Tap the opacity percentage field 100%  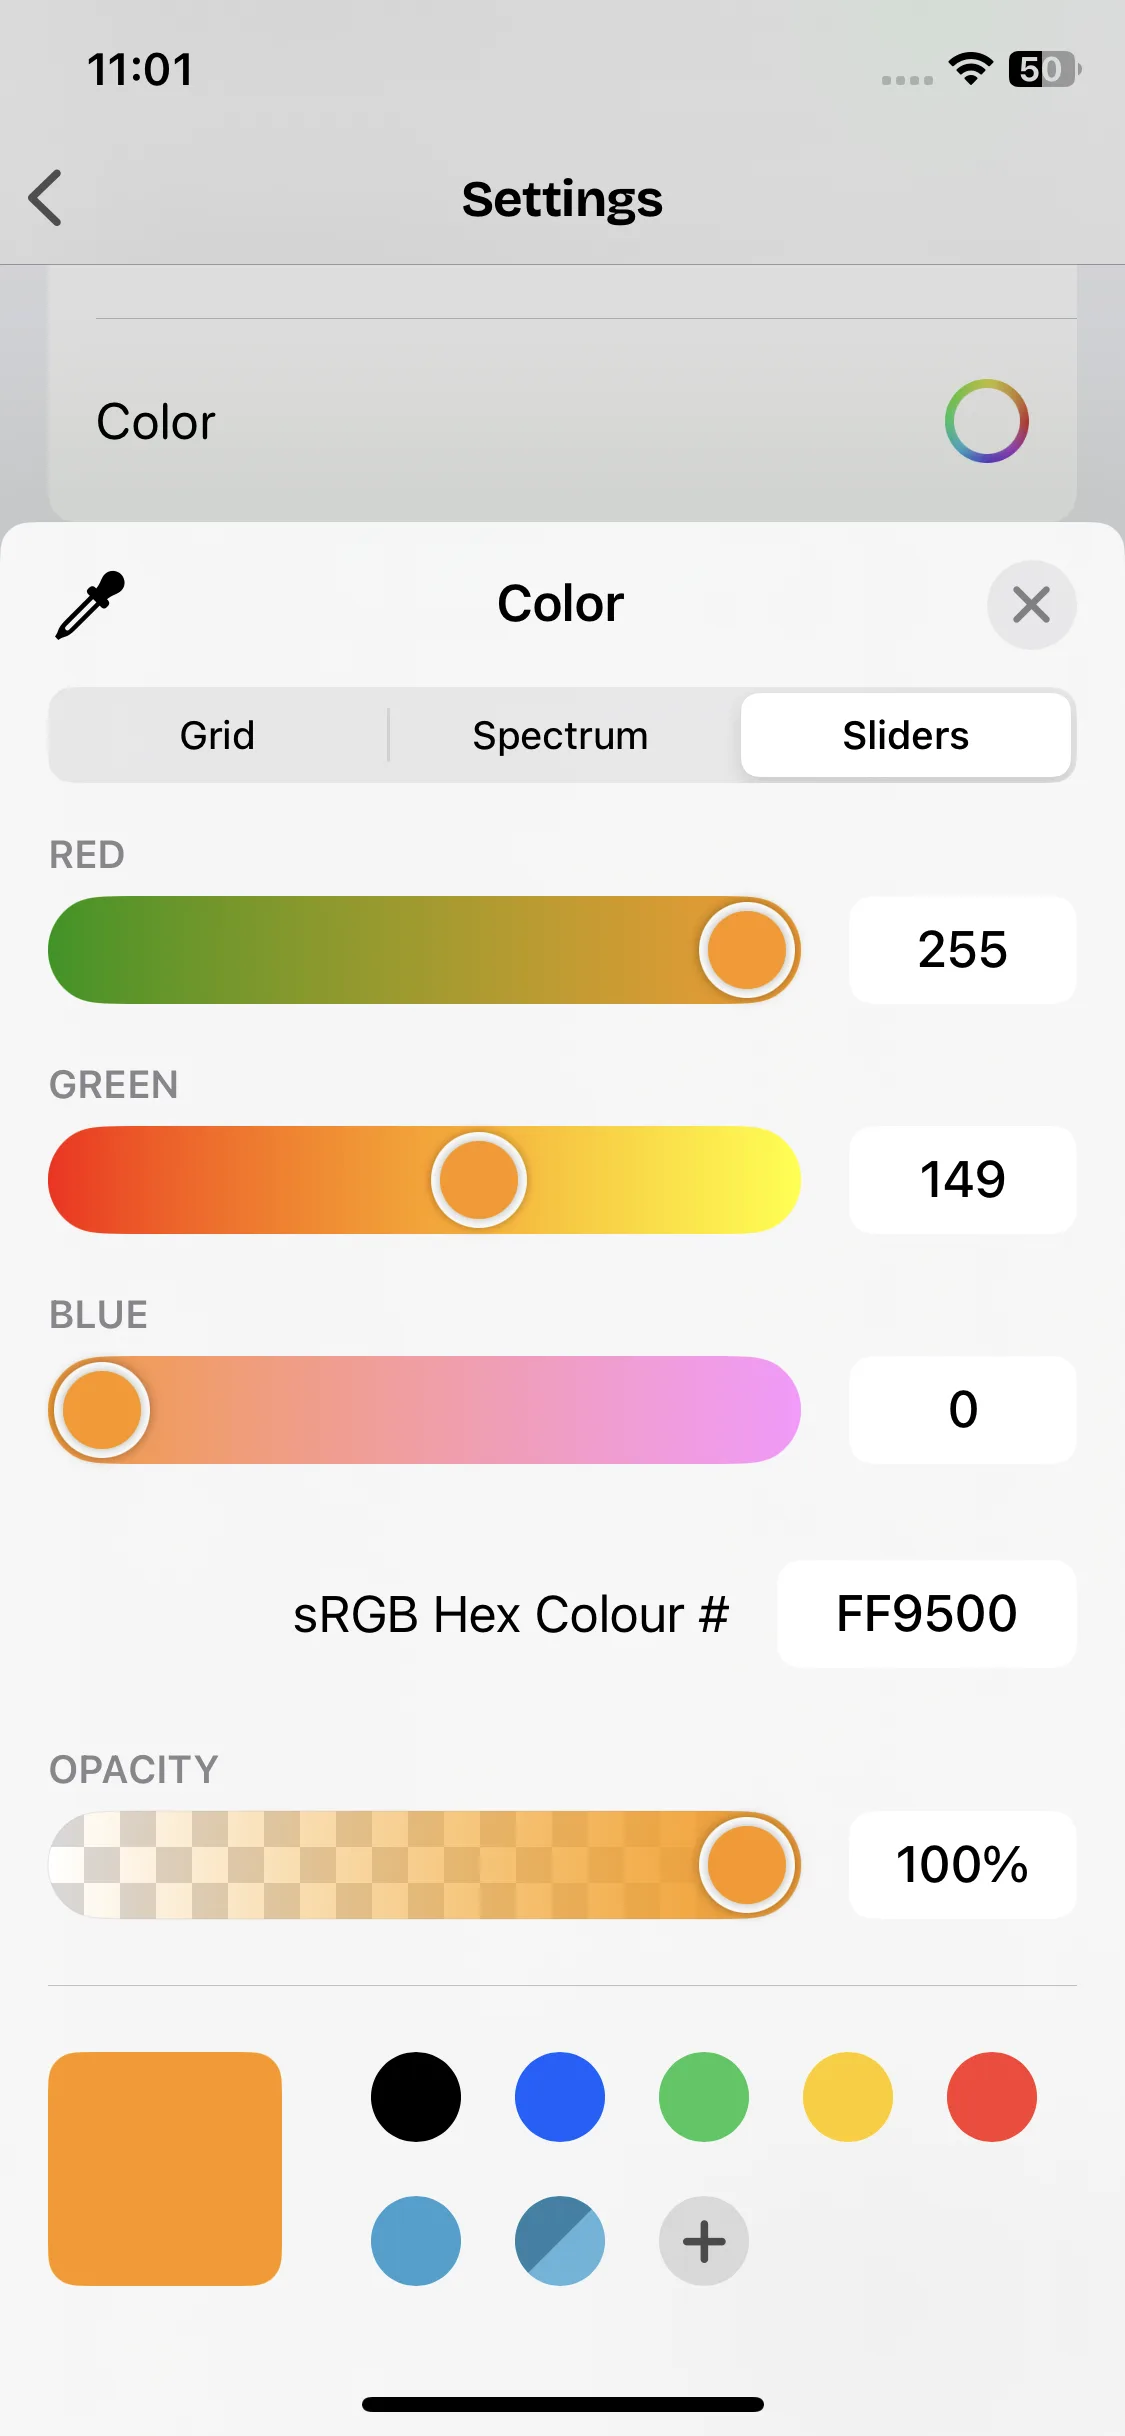pyautogui.click(x=962, y=1865)
